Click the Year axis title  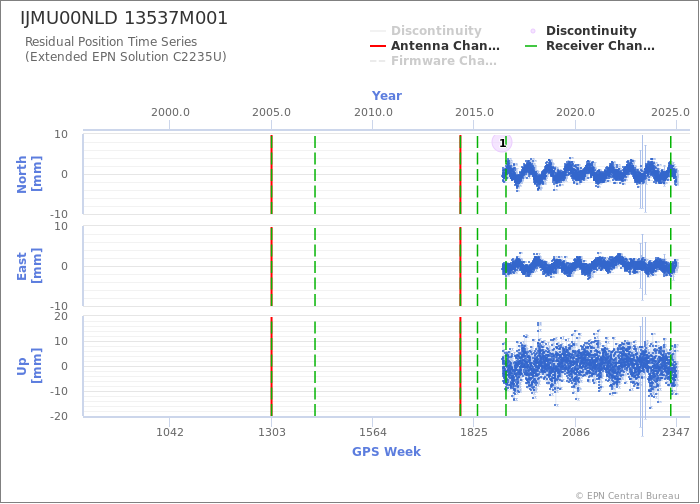[x=387, y=96]
